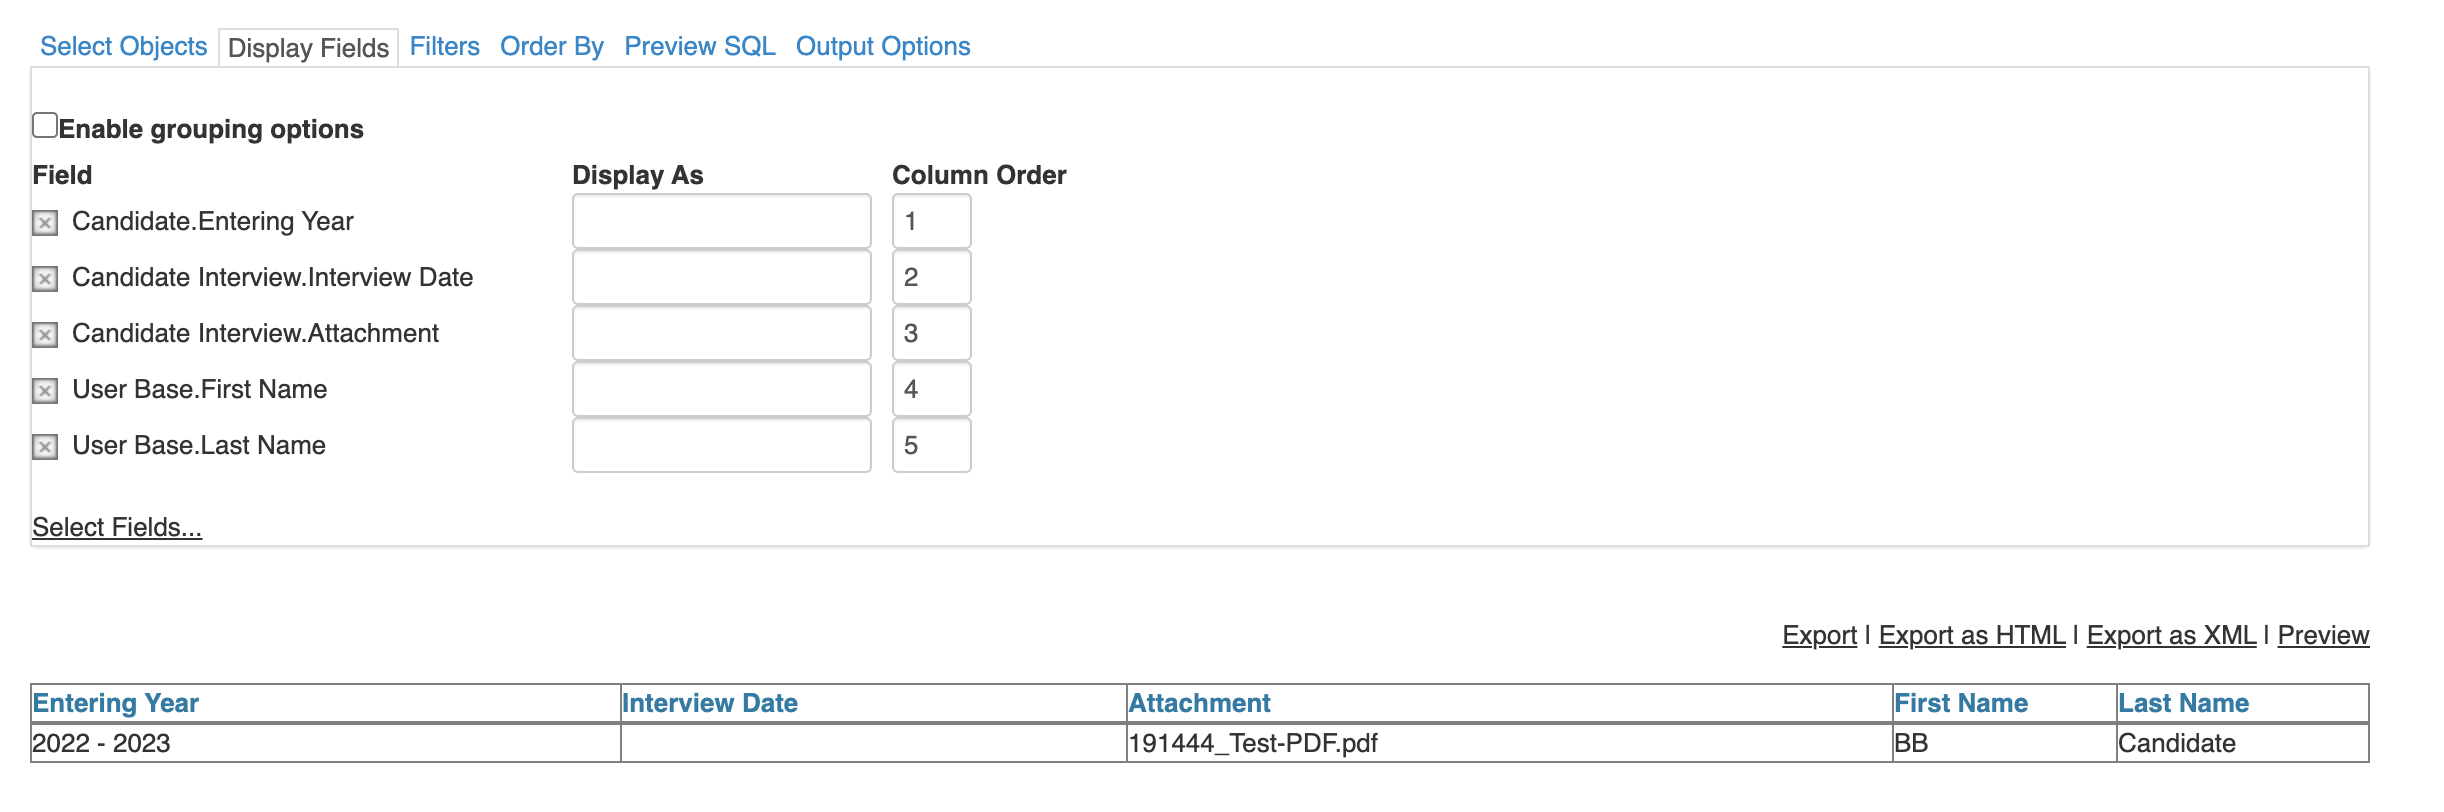Viewport: 2444px width, 812px height.
Task: Remove the Candidate Interview.Attachment field
Action: tap(45, 335)
